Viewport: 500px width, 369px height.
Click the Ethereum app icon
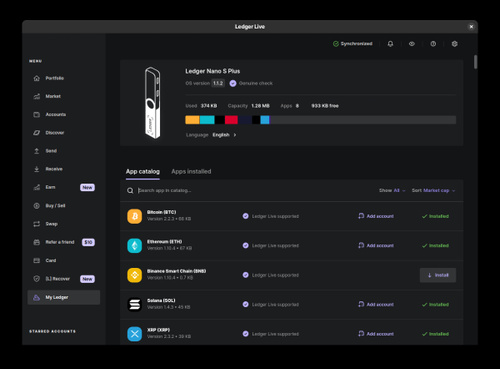click(x=135, y=246)
